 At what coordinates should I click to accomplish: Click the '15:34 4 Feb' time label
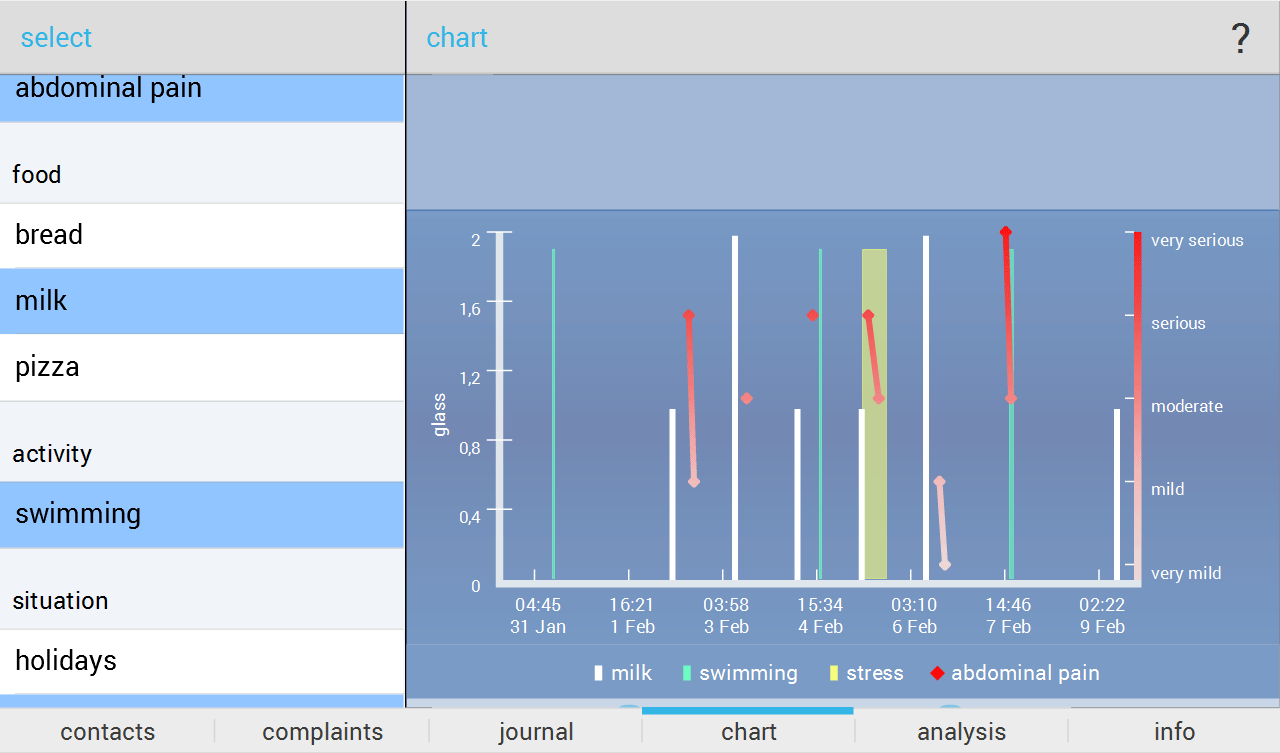820,616
